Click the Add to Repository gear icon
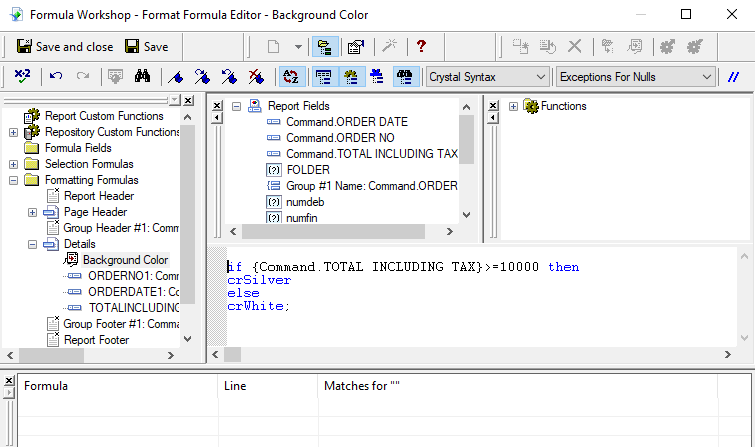This screenshot has width=755, height=447. coord(667,47)
